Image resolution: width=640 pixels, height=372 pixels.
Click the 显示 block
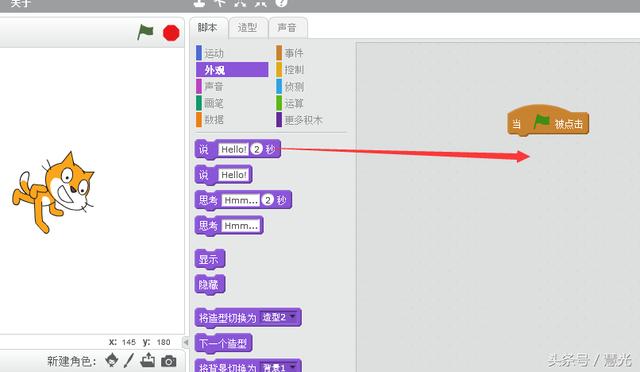(209, 259)
